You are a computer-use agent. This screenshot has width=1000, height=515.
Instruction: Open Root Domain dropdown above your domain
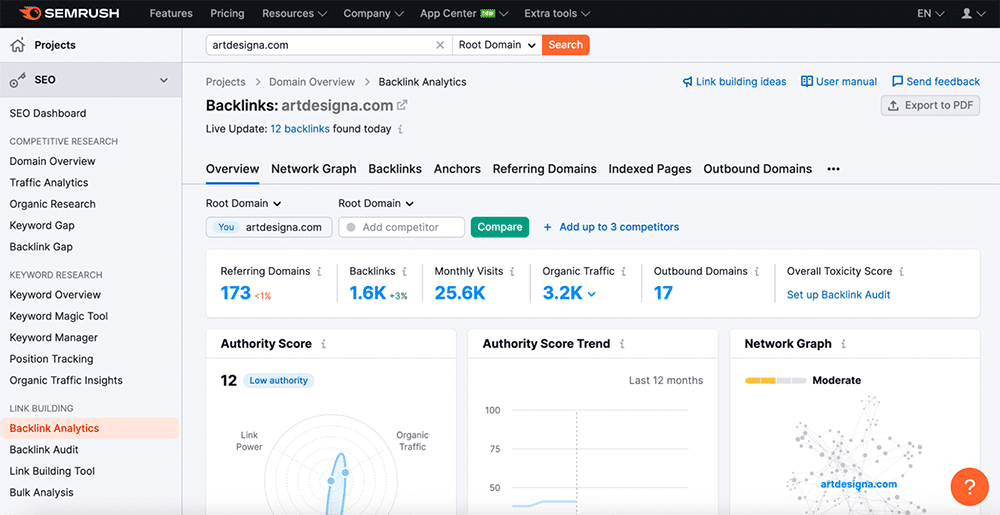(x=244, y=204)
